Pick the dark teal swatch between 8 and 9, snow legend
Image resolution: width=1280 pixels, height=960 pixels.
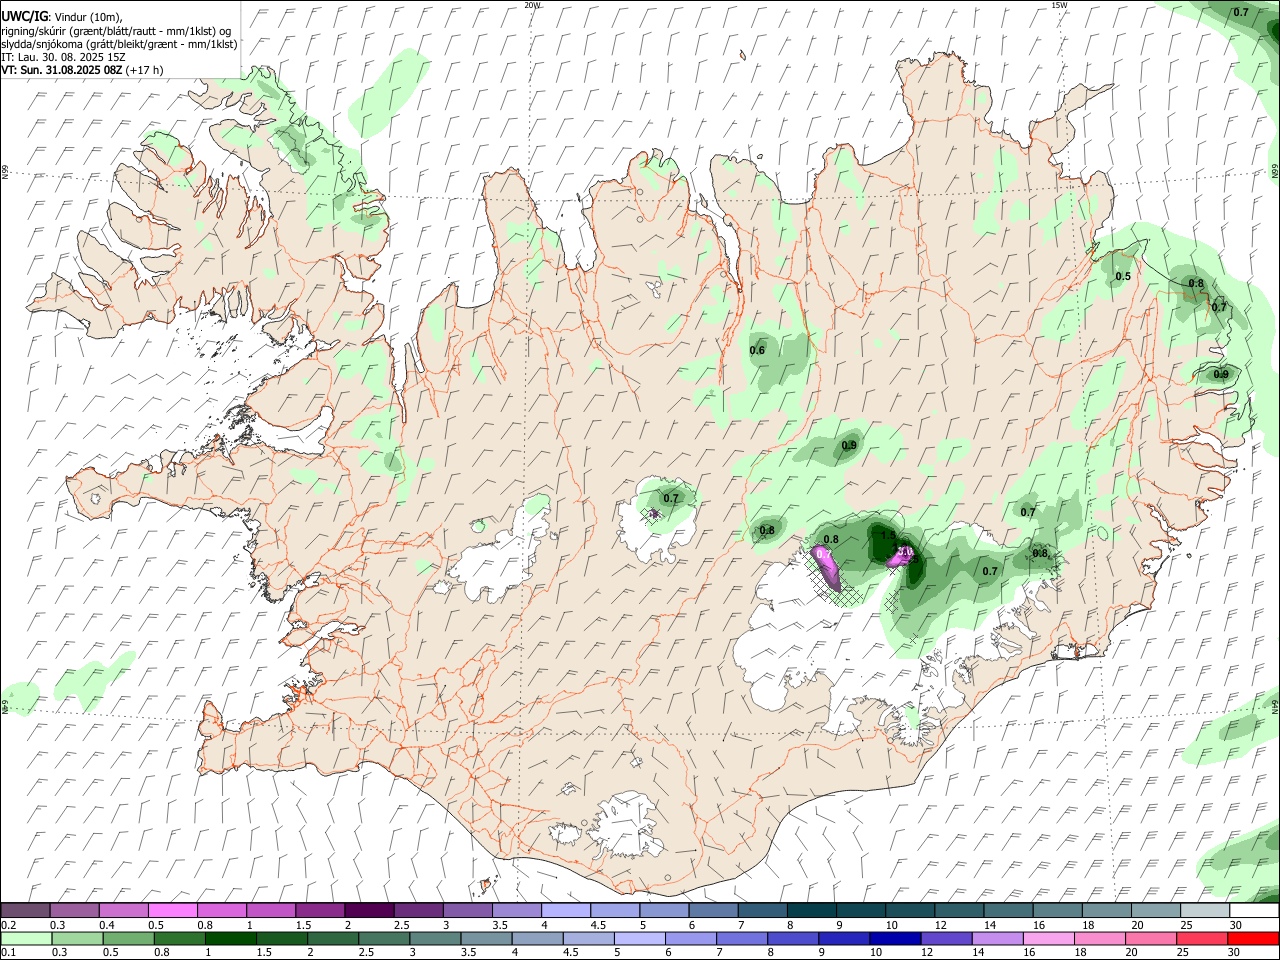(812, 911)
